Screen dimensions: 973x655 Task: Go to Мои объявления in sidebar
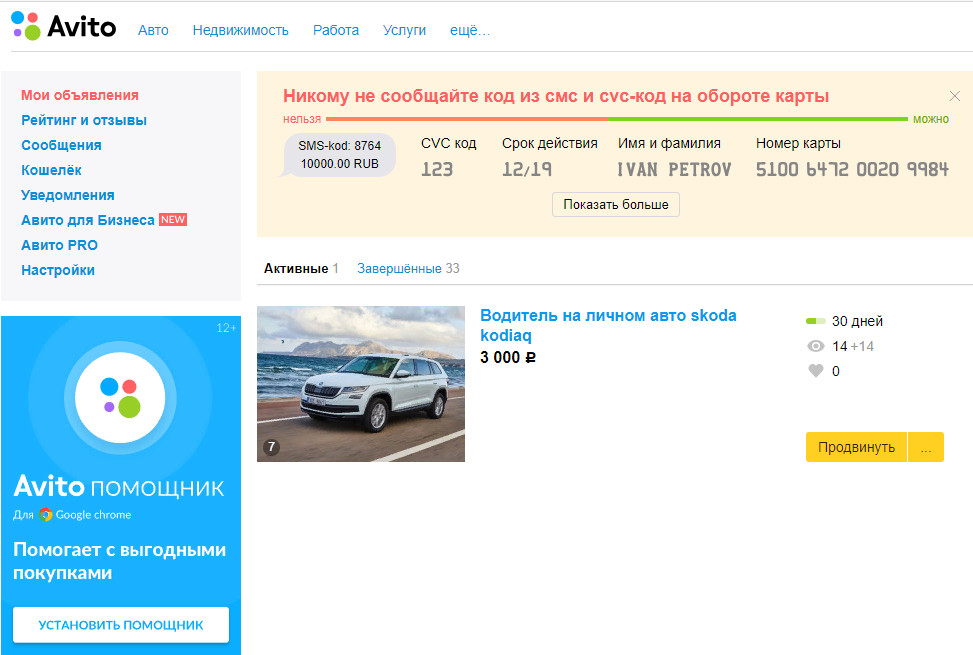pyautogui.click(x=79, y=95)
